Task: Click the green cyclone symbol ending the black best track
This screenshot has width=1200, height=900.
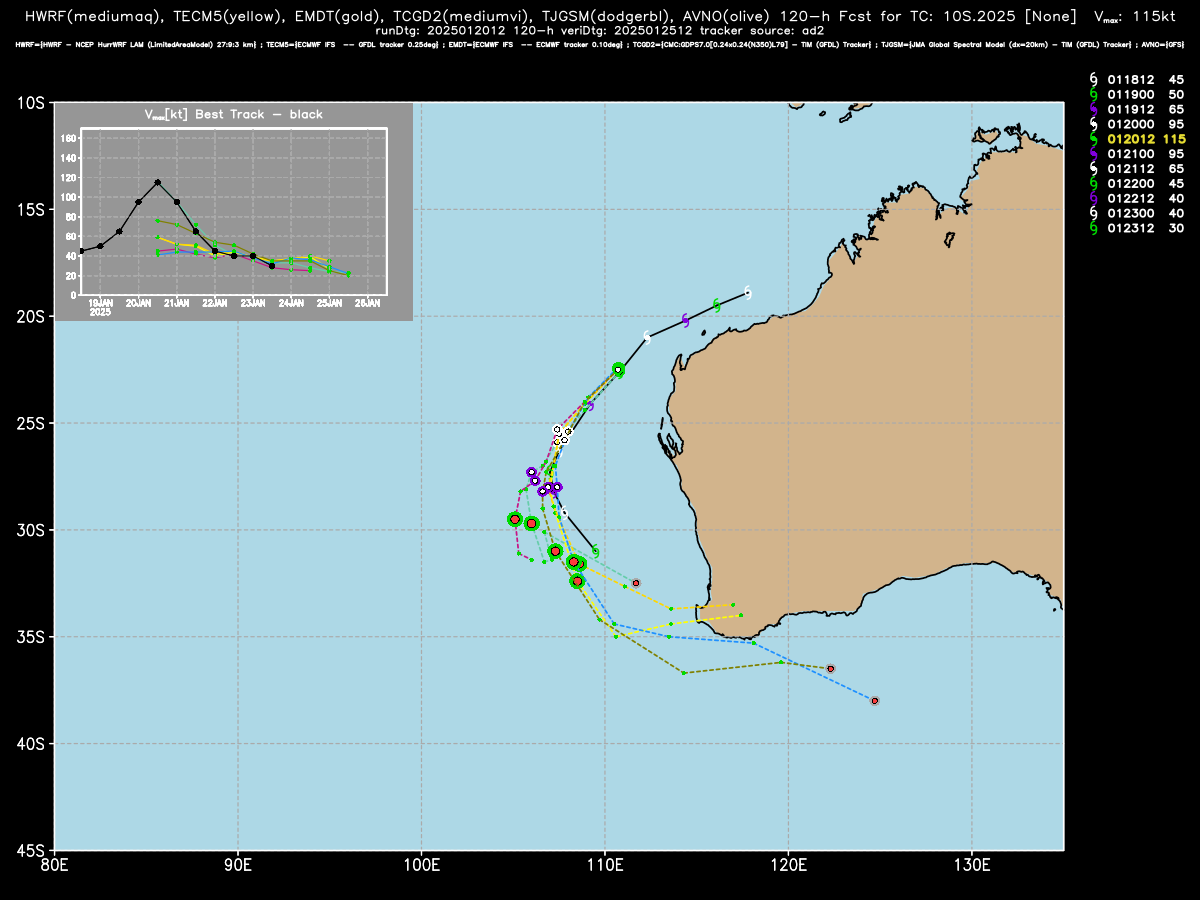Action: [x=595, y=551]
